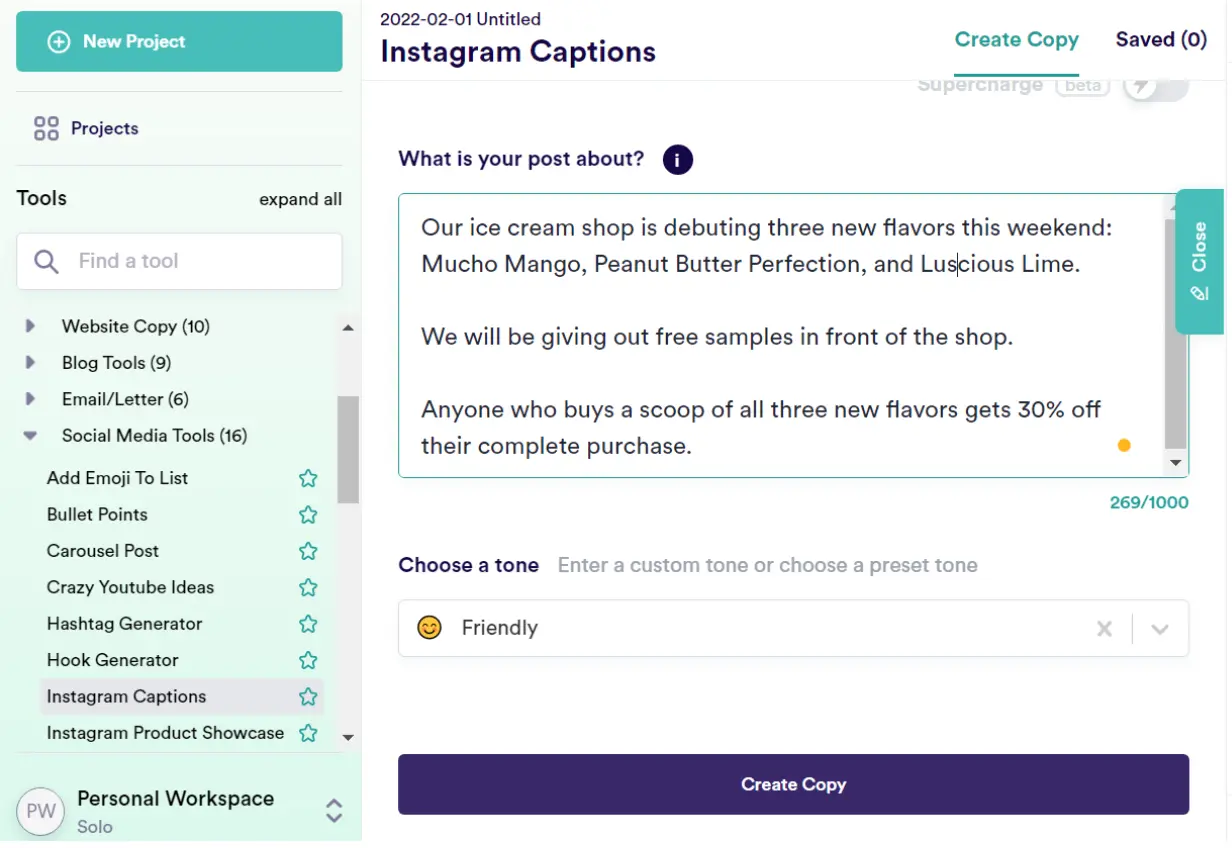
Task: Favorite the Carousel Post tool
Action: (x=308, y=552)
